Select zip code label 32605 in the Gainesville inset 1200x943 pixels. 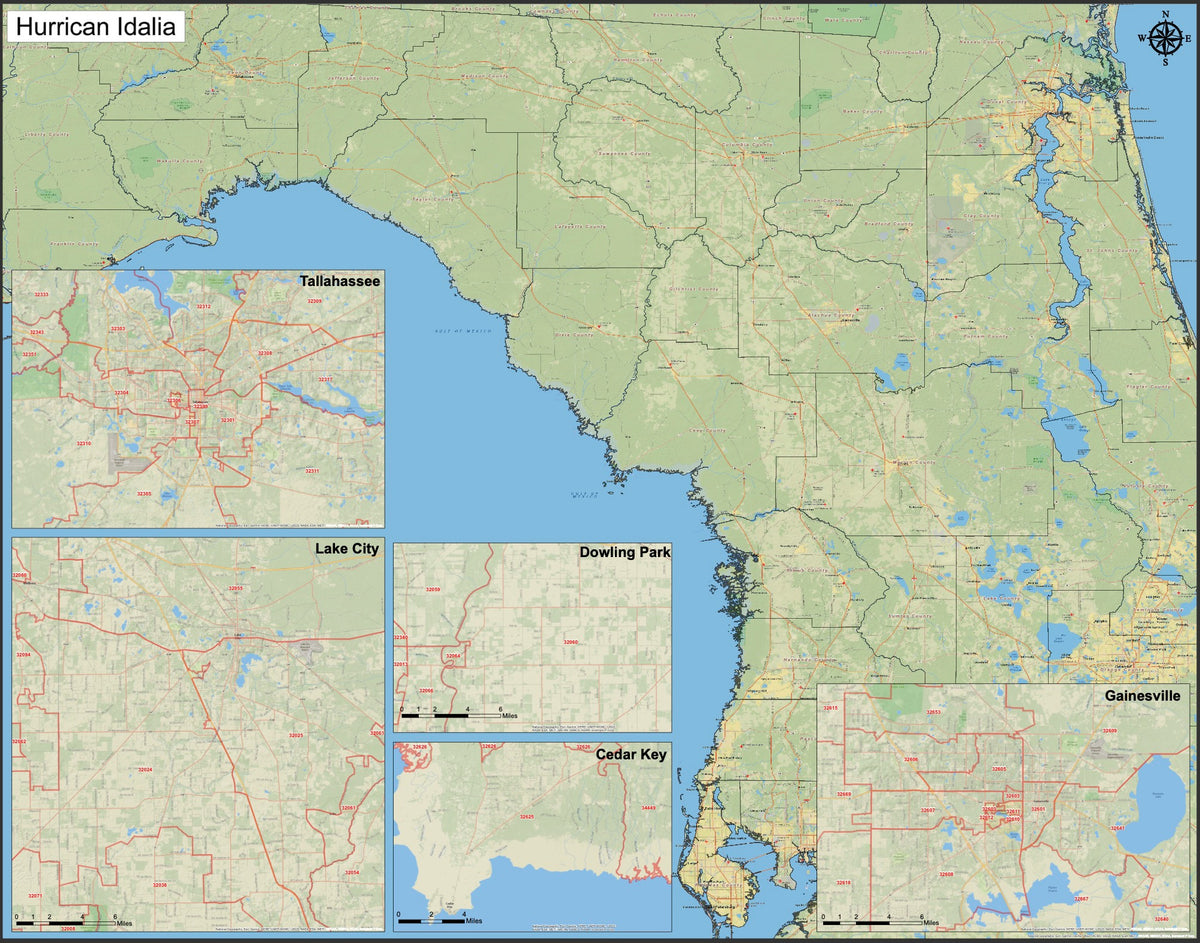pos(999,769)
